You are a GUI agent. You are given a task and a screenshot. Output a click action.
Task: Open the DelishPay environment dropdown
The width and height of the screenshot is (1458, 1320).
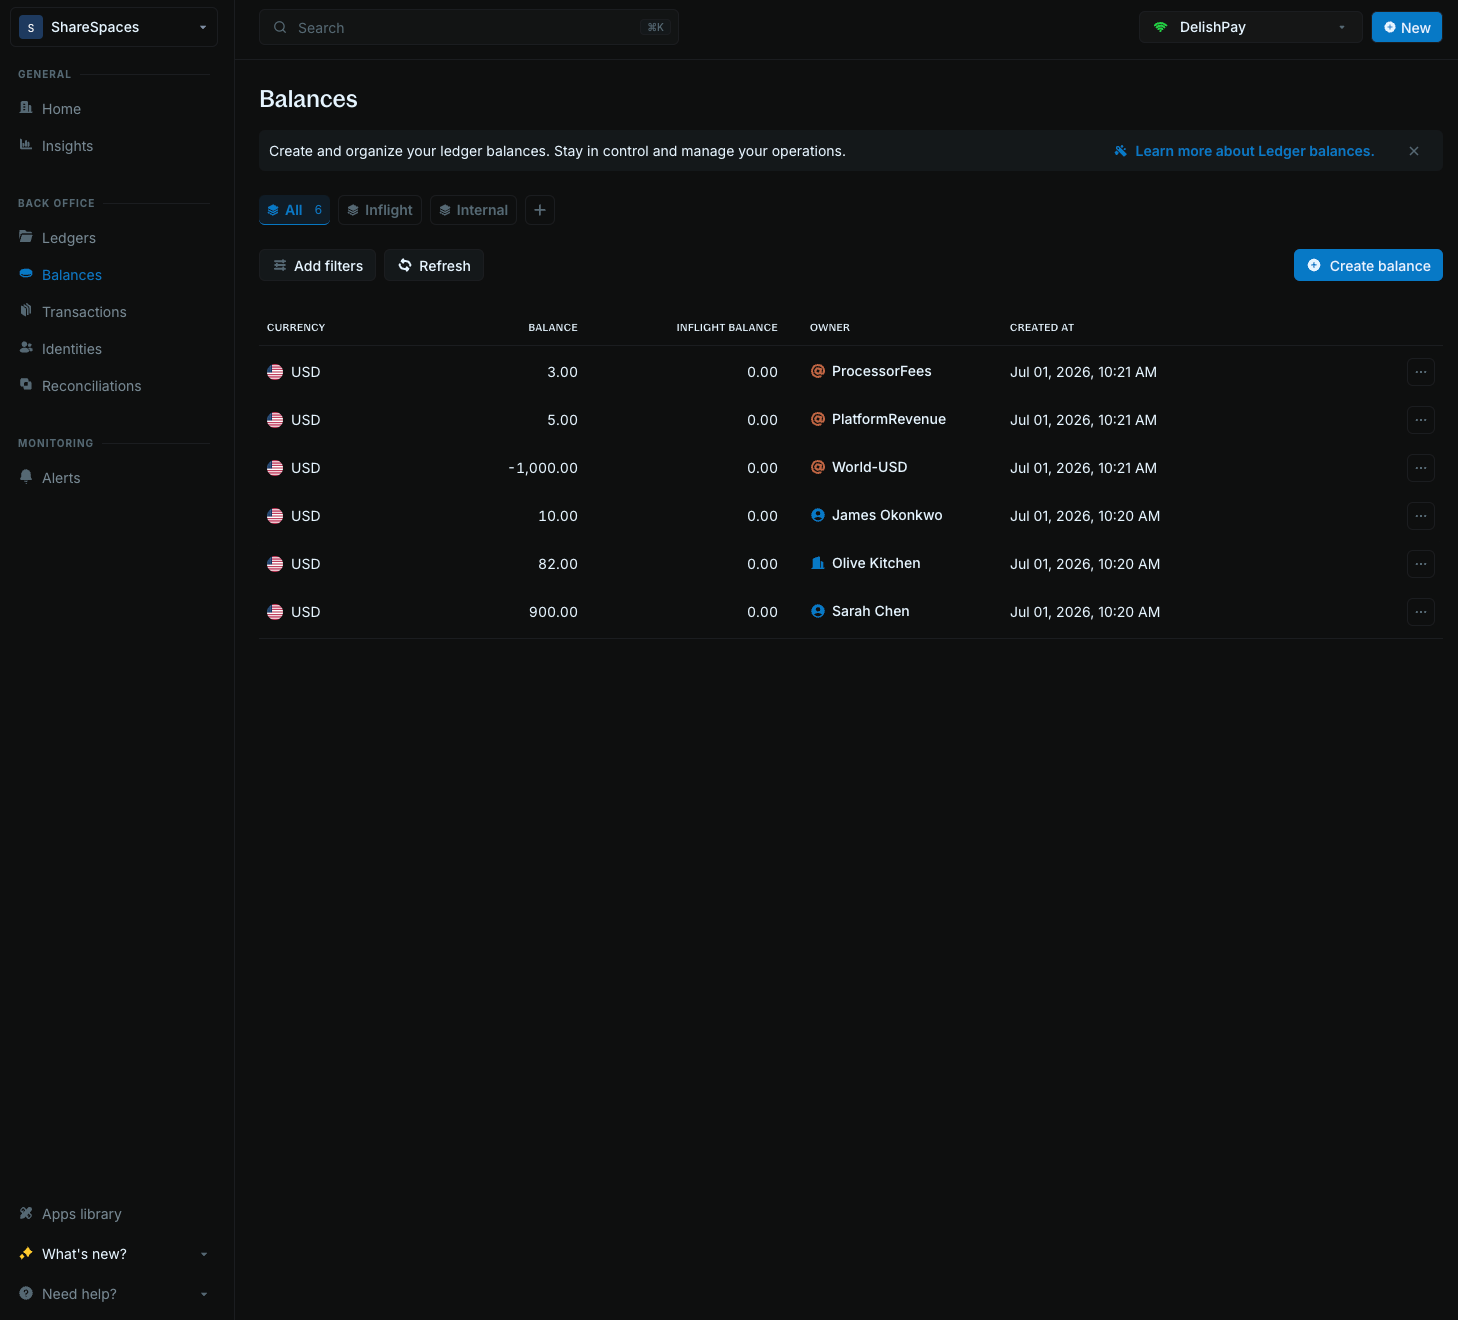(x=1250, y=27)
